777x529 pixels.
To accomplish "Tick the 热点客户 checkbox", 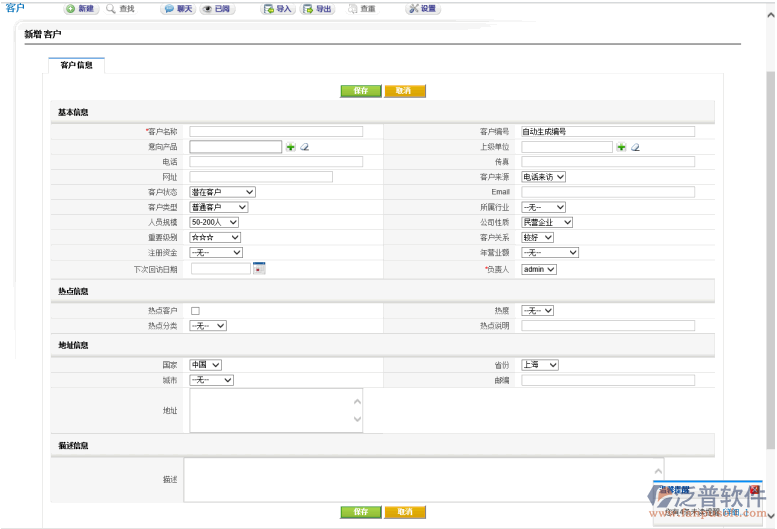I will point(195,311).
